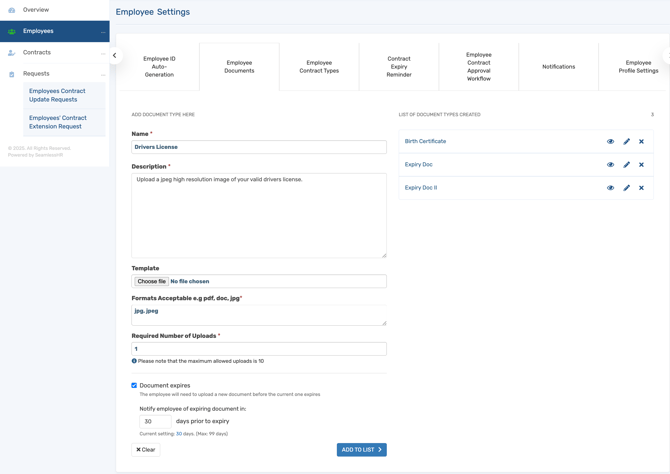The image size is (670, 474).
Task: Click the Required Number of Uploads field
Action: tap(259, 349)
